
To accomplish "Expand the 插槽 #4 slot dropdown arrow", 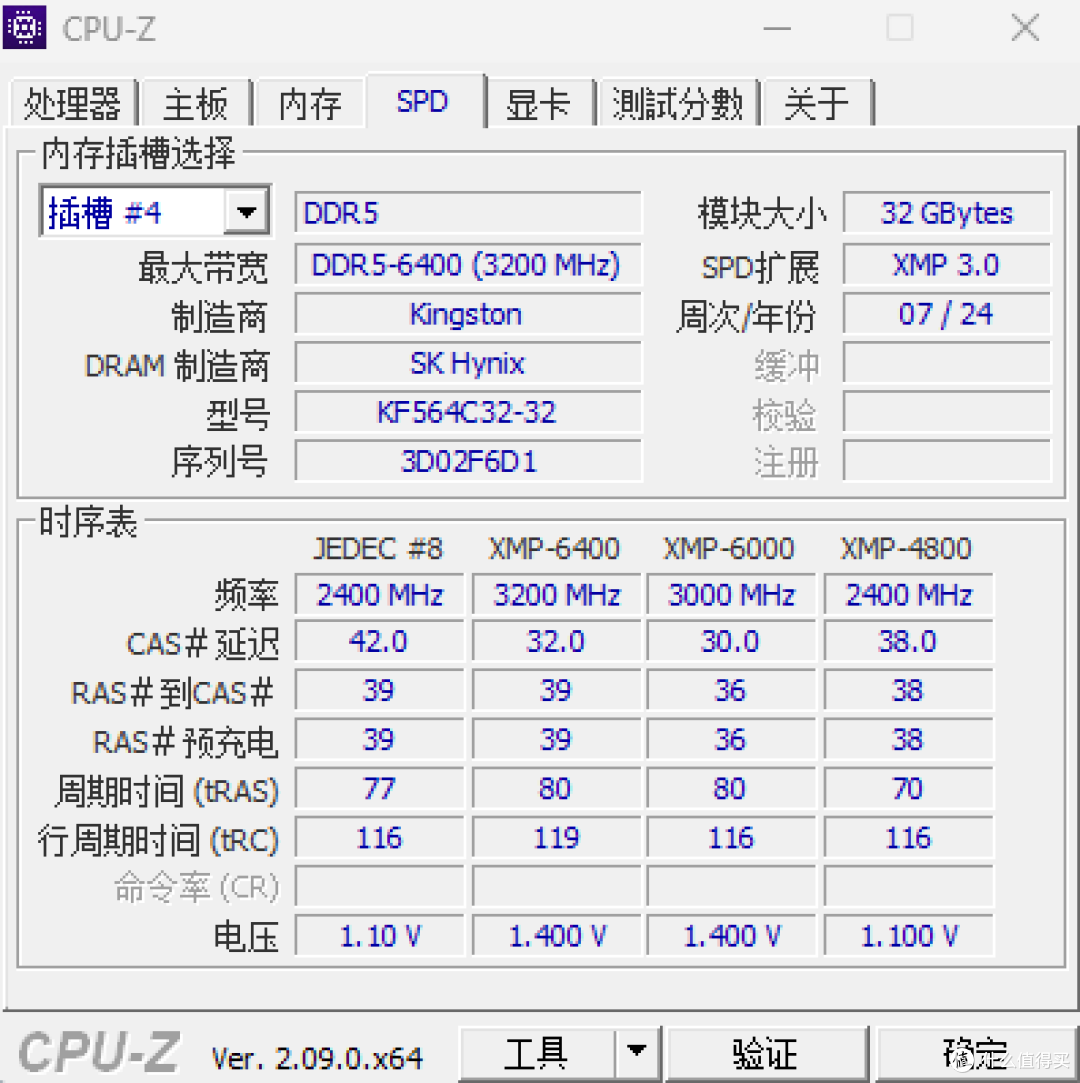I will (247, 211).
